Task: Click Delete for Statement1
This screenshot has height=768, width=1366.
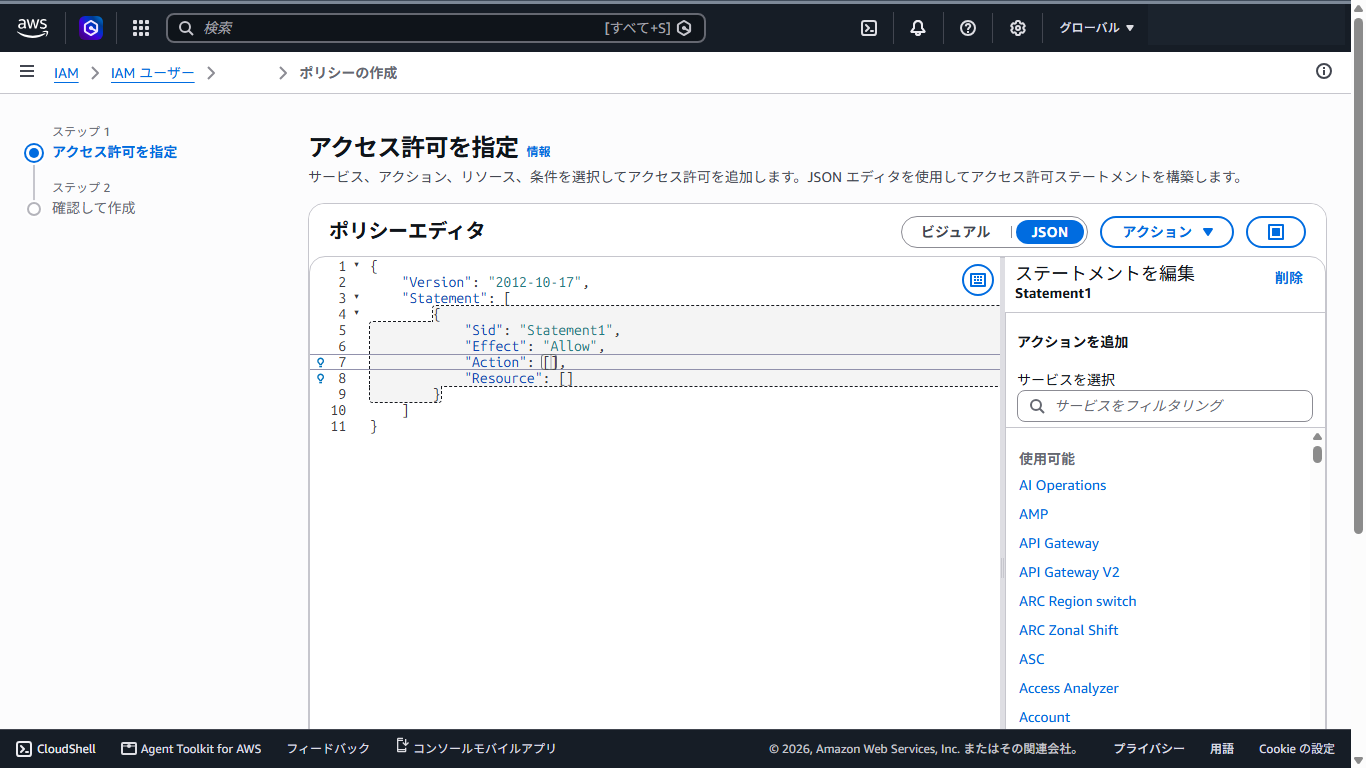Action: [1289, 278]
